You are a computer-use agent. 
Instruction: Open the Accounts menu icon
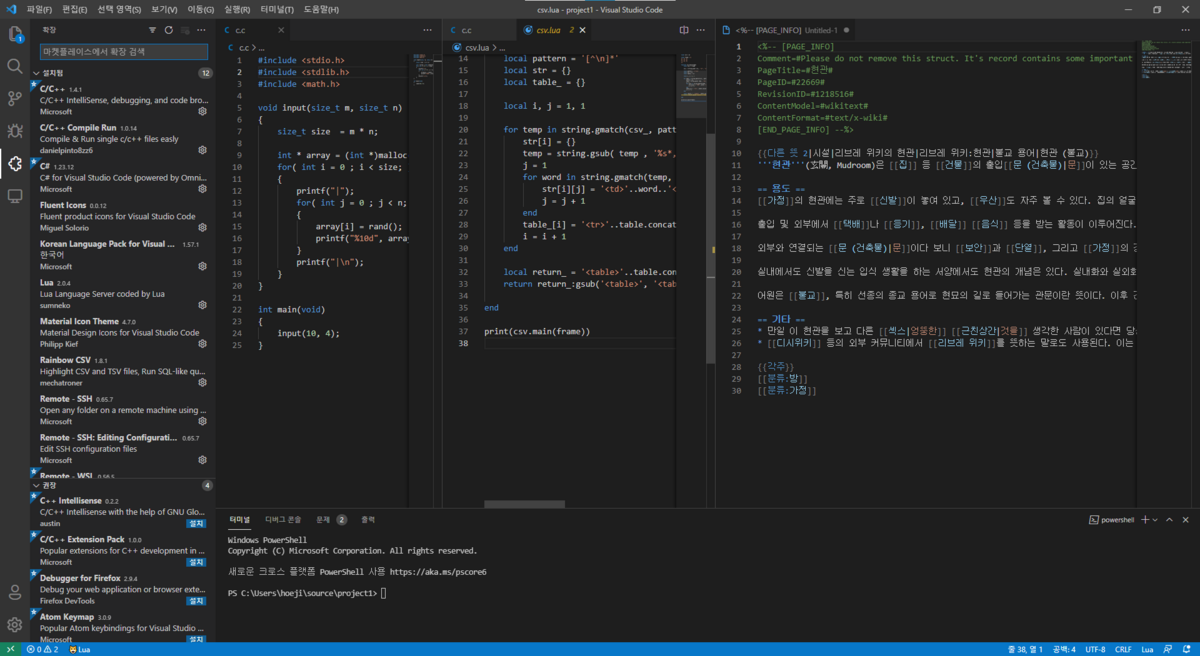(15, 592)
